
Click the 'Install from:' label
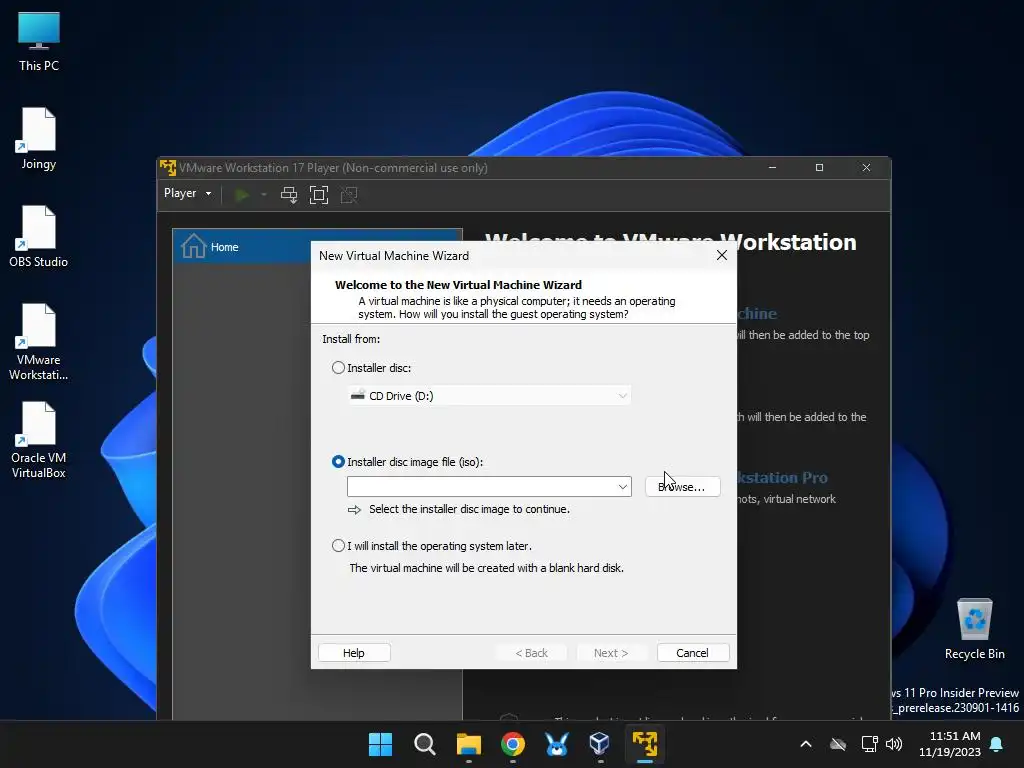[x=351, y=339]
